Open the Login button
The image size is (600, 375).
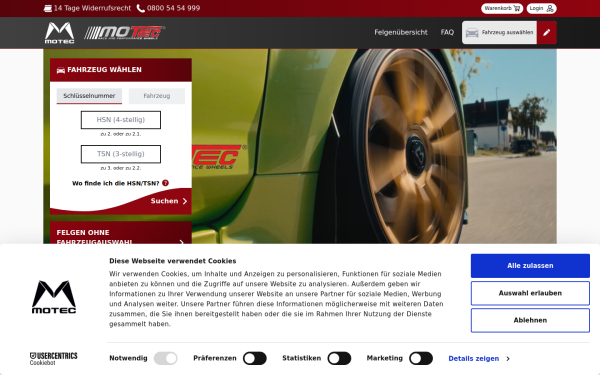(x=541, y=8)
